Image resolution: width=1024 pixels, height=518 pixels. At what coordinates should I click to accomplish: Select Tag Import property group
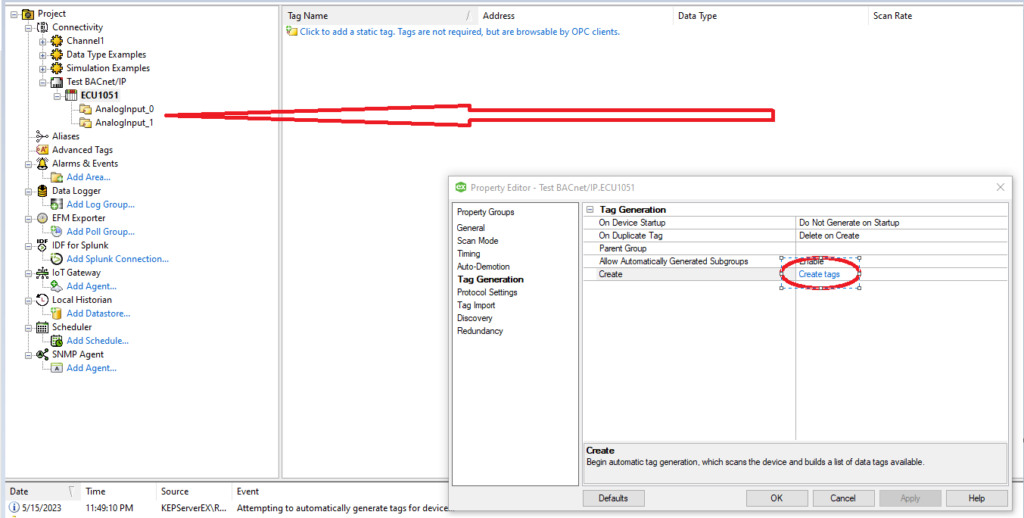pos(476,305)
